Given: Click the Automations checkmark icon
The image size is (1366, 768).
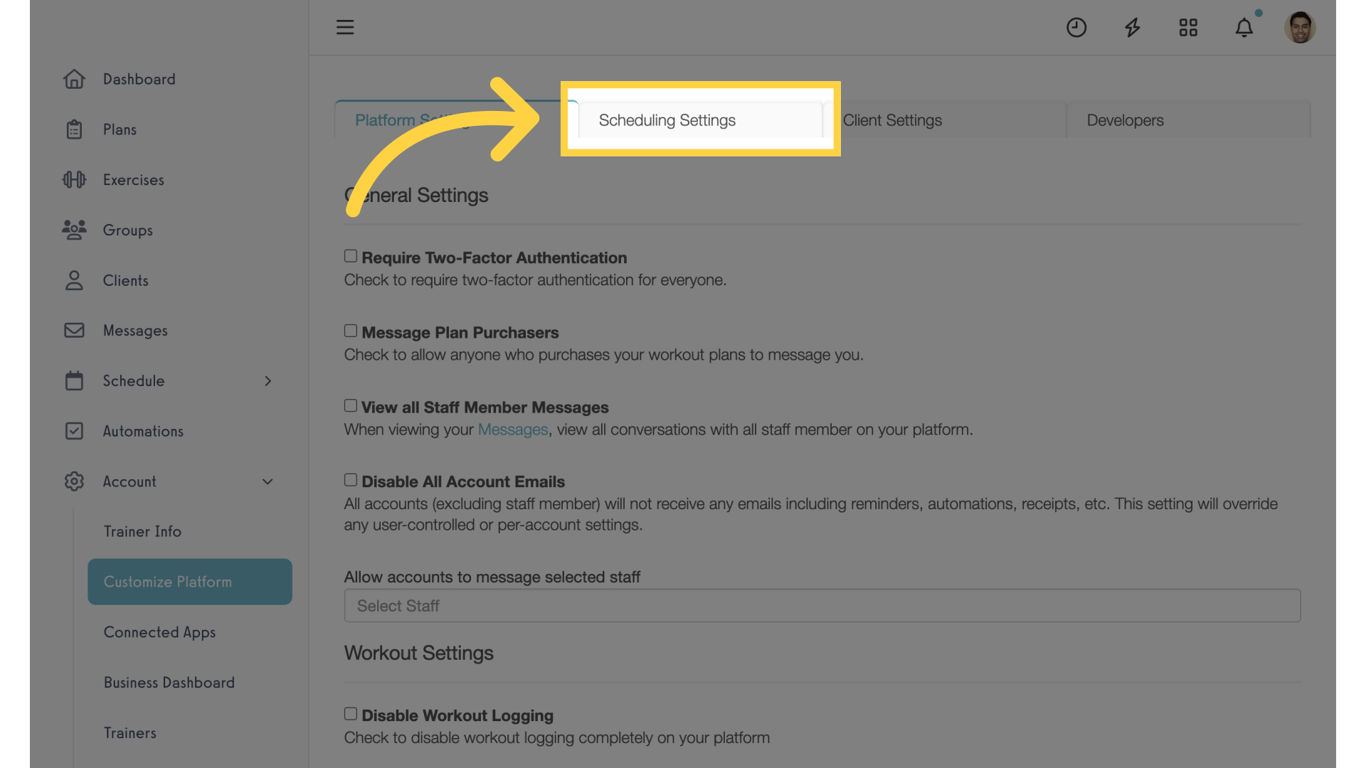Looking at the screenshot, I should click(x=74, y=430).
